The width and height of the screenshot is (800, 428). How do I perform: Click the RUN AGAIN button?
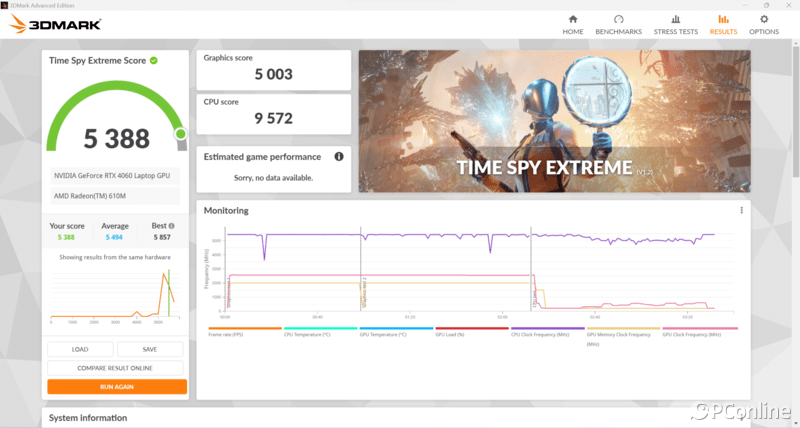(x=117, y=387)
